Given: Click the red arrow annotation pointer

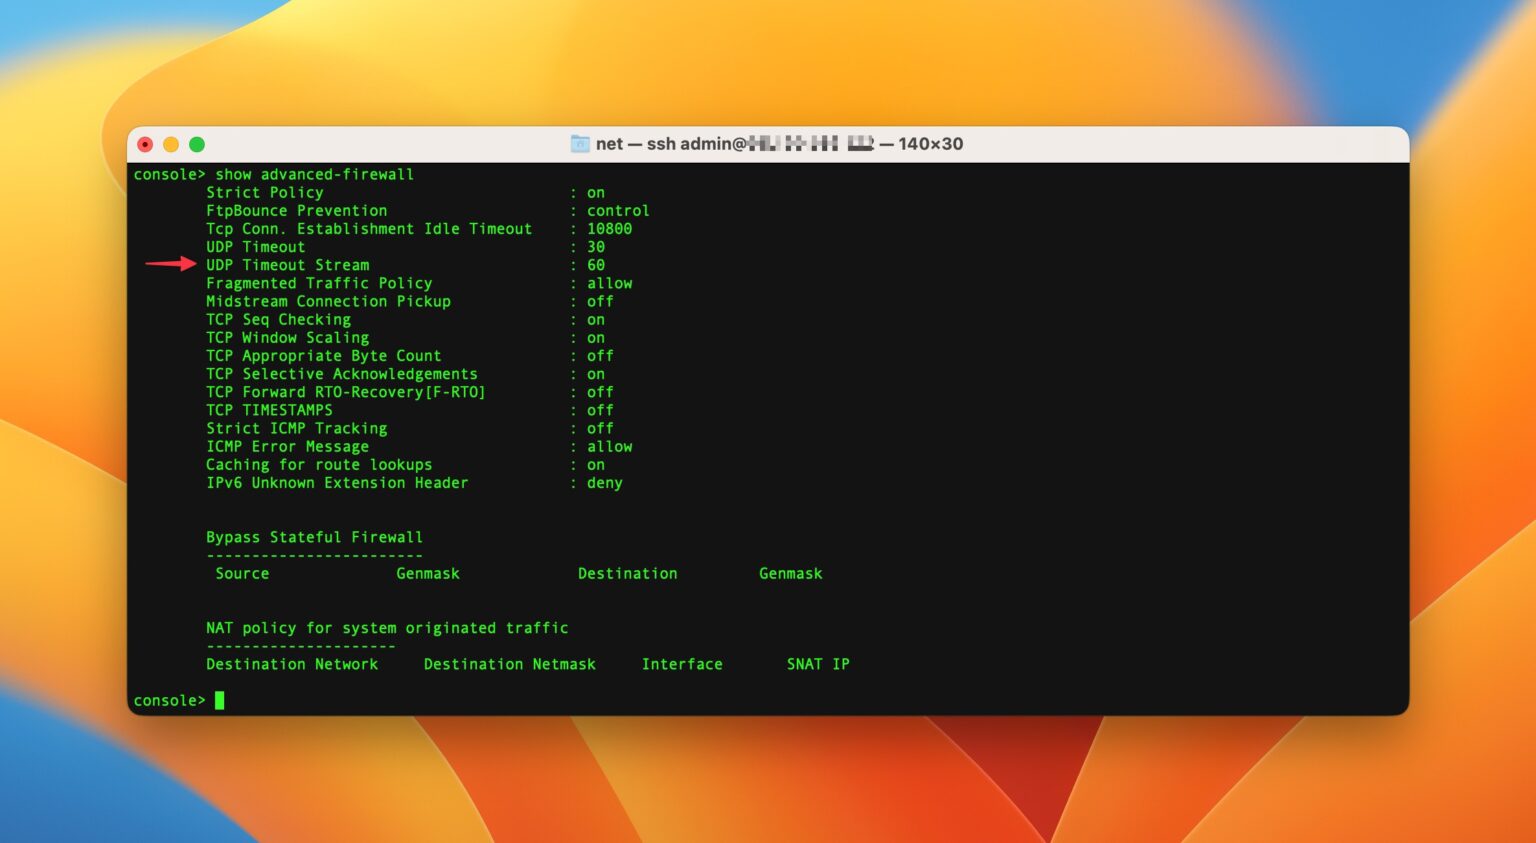Looking at the screenshot, I should click(x=170, y=264).
